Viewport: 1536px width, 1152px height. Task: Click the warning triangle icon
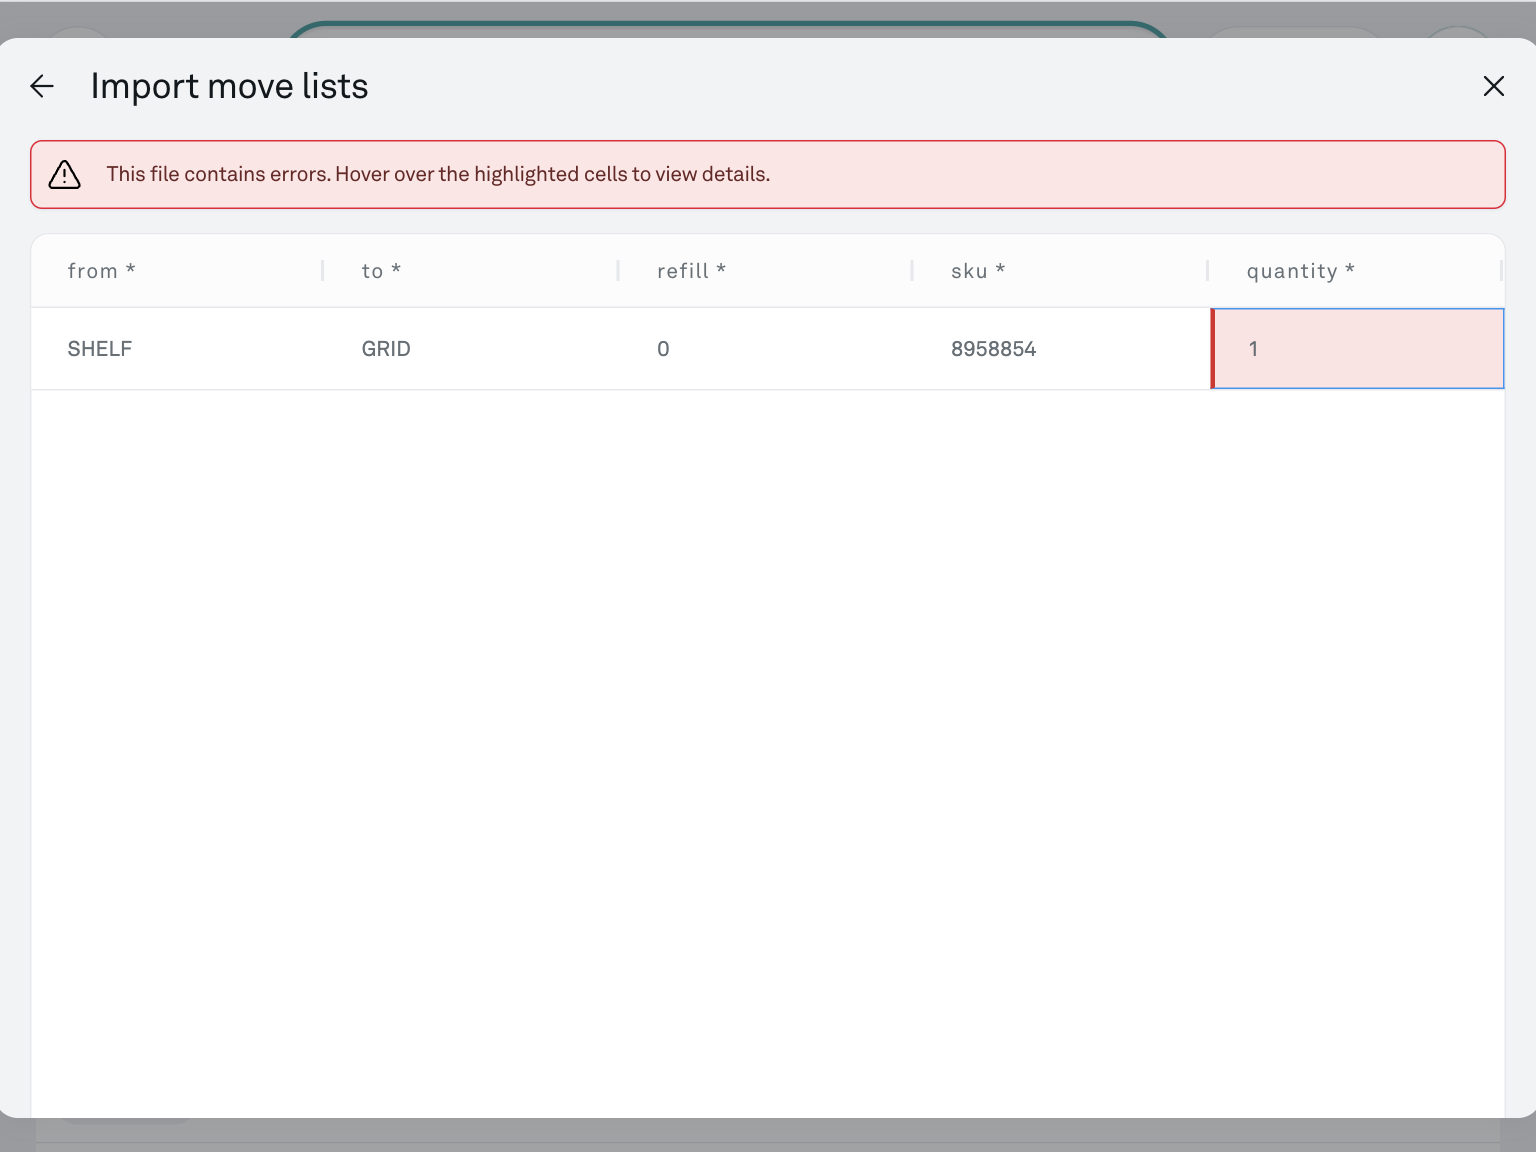point(65,175)
